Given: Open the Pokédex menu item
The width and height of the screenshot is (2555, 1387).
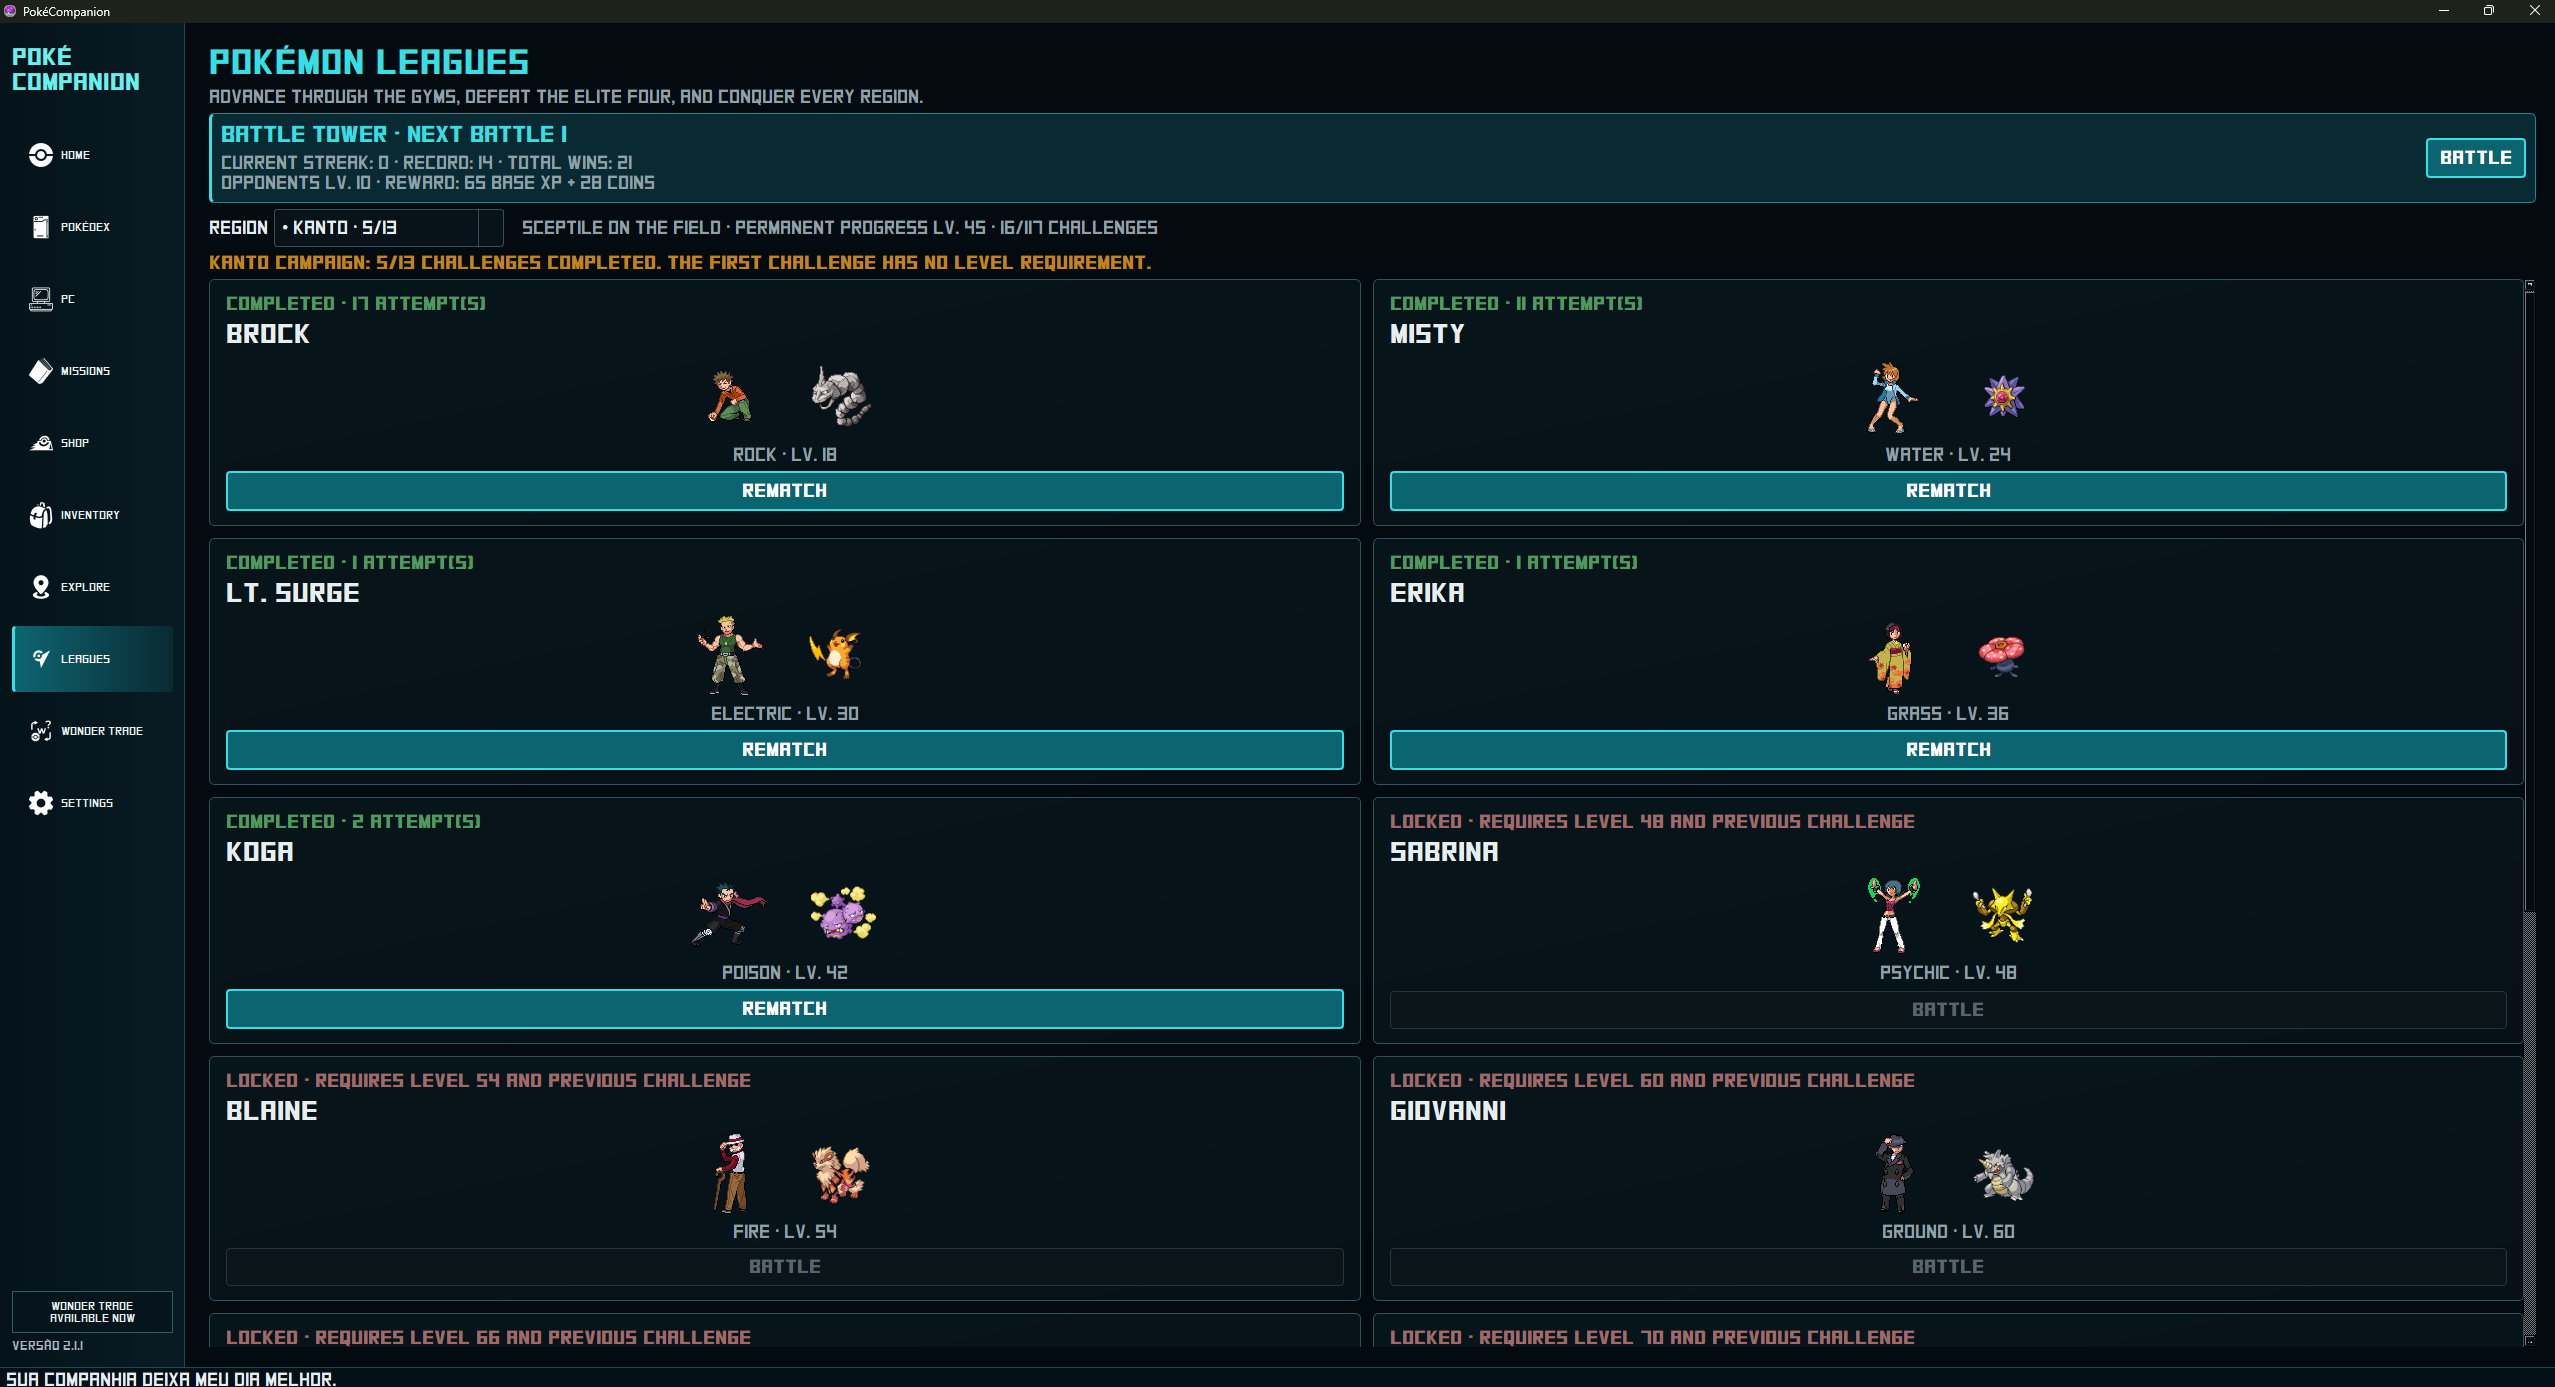Looking at the screenshot, I should 92,227.
